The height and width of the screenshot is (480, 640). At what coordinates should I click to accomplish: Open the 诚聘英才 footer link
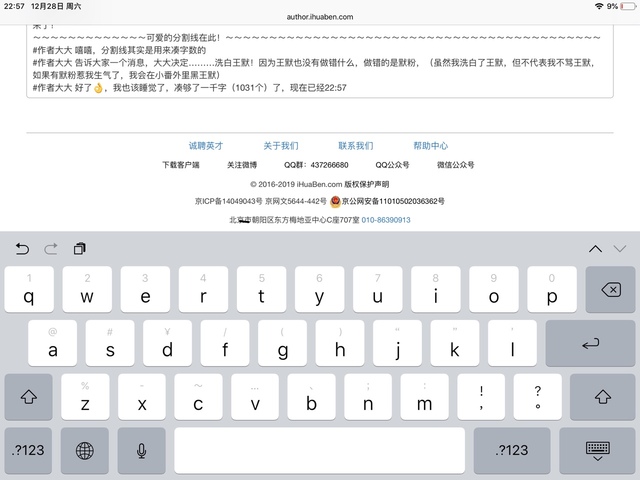pyautogui.click(x=205, y=145)
